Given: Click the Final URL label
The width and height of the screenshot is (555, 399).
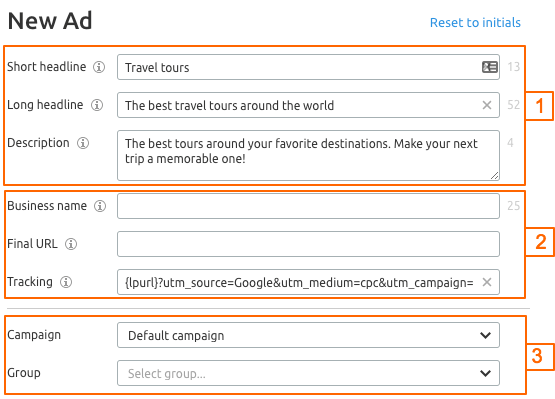Looking at the screenshot, I should [x=32, y=244].
